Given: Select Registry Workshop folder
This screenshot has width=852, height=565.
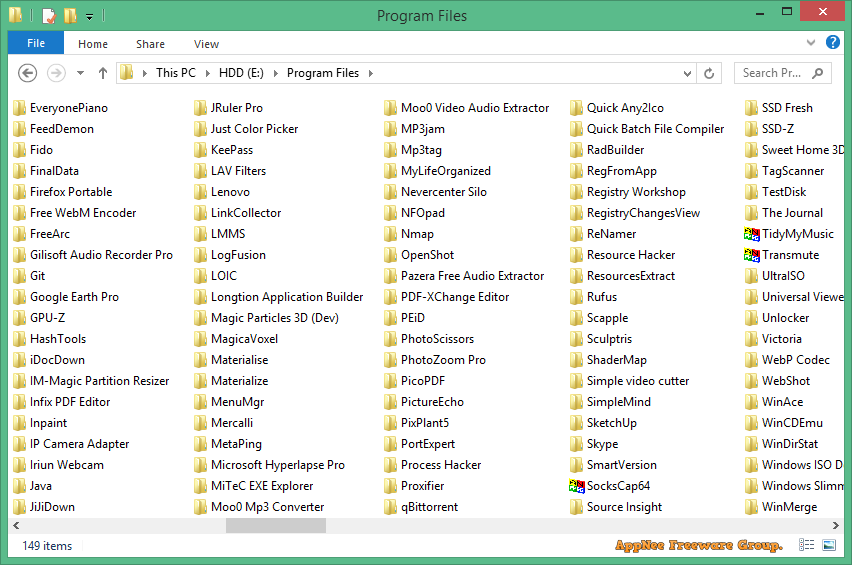Looking at the screenshot, I should point(628,192).
